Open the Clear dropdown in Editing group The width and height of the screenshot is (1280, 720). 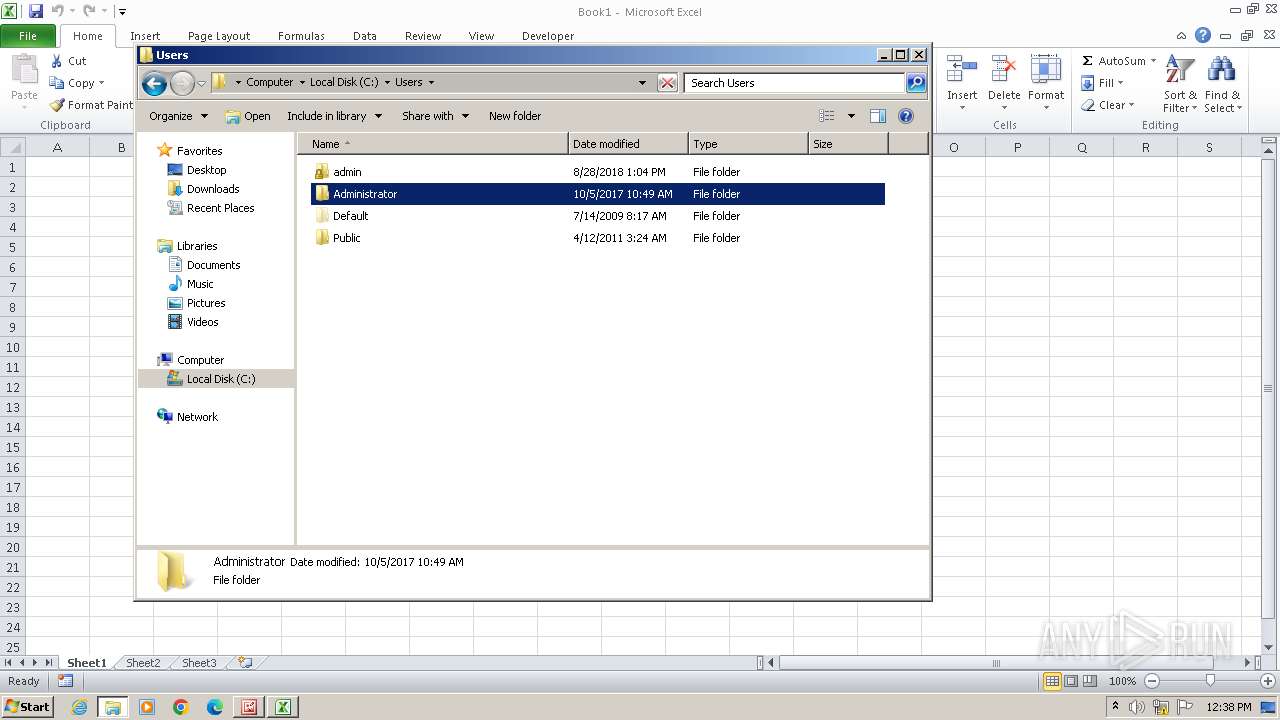1107,105
